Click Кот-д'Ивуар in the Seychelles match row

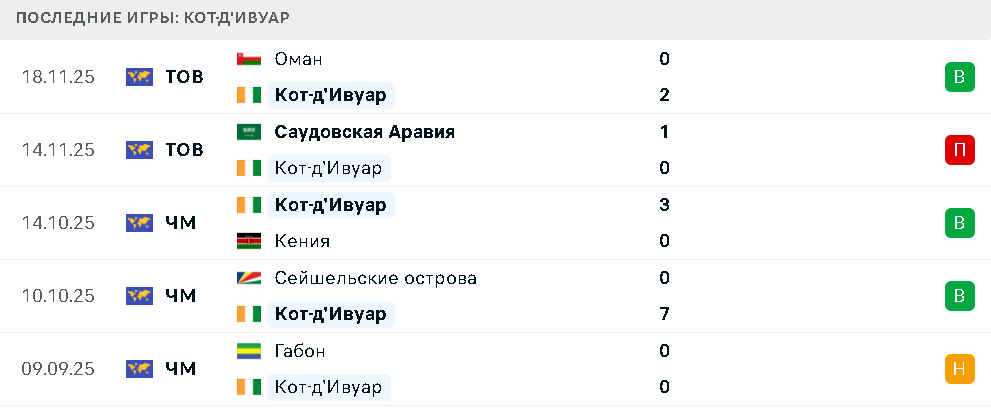(329, 314)
